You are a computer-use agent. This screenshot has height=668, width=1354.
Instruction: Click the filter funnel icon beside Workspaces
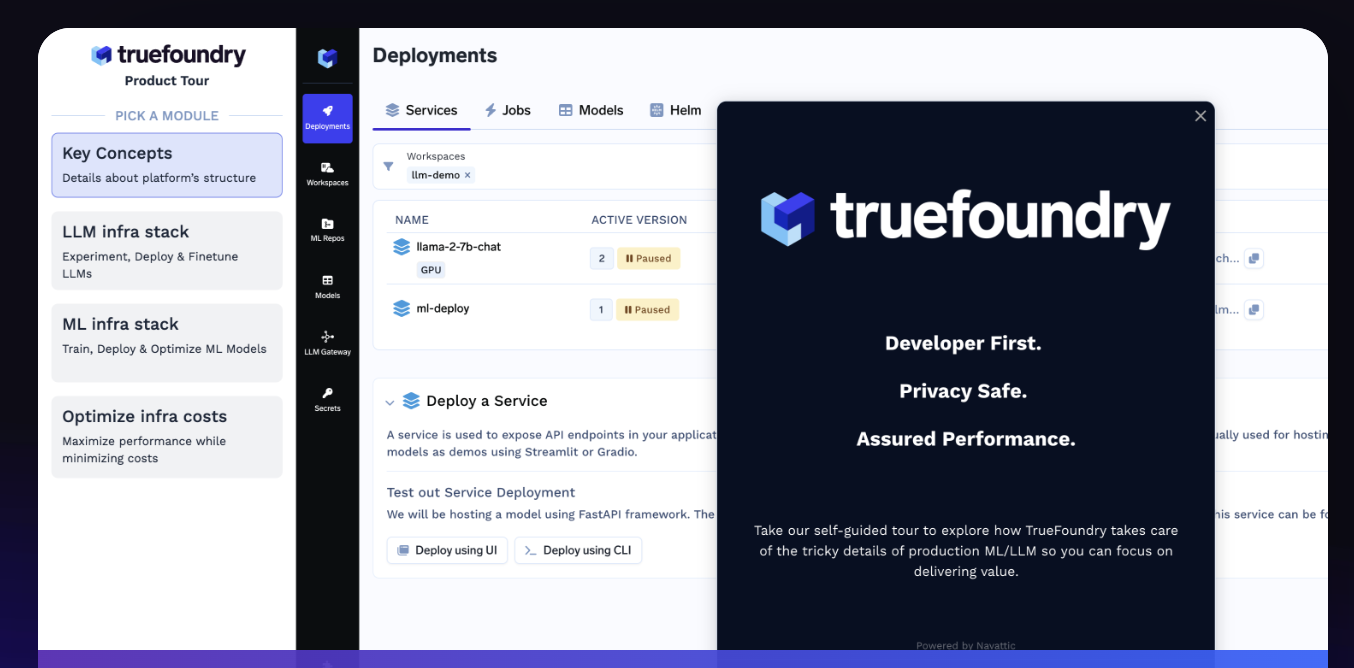(389, 166)
